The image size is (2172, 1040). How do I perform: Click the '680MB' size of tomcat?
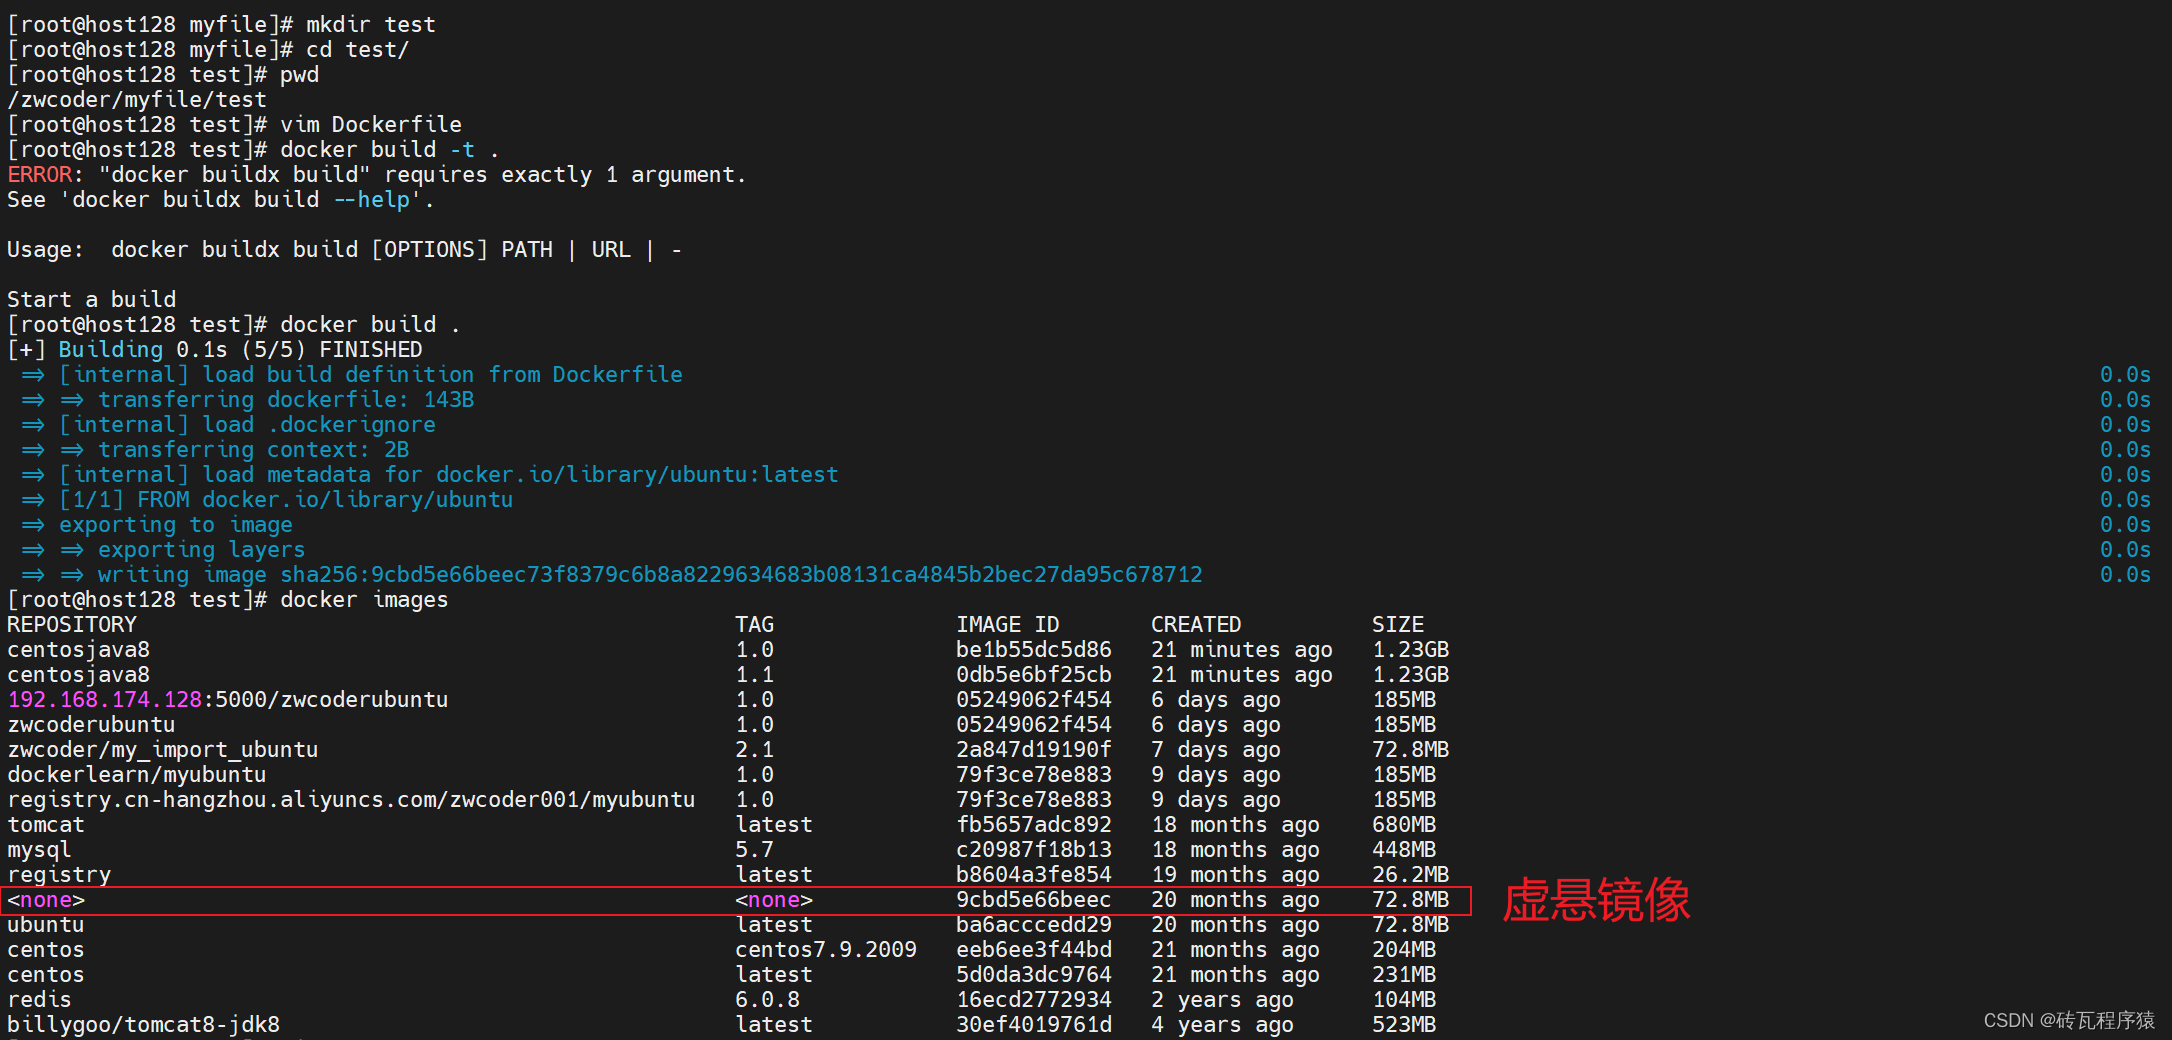tap(1404, 824)
